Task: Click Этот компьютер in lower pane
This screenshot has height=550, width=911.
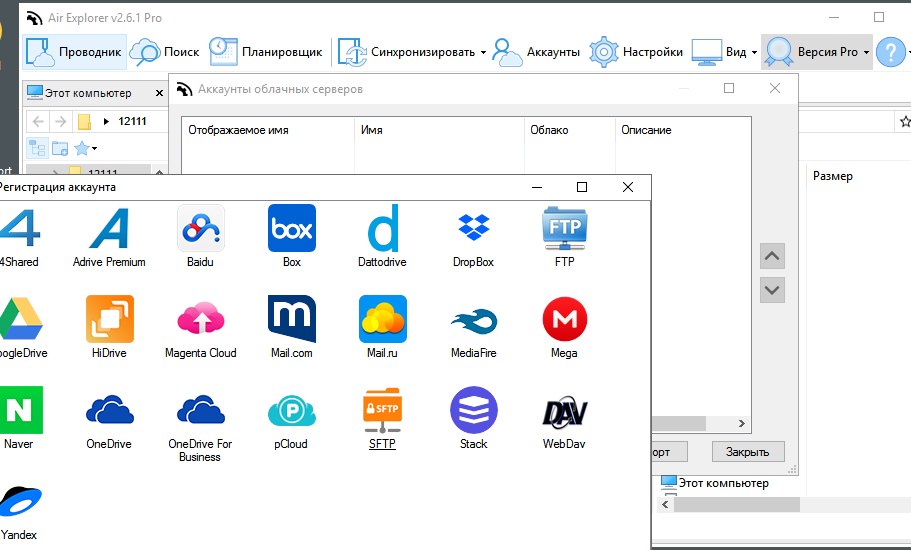Action: click(x=715, y=483)
